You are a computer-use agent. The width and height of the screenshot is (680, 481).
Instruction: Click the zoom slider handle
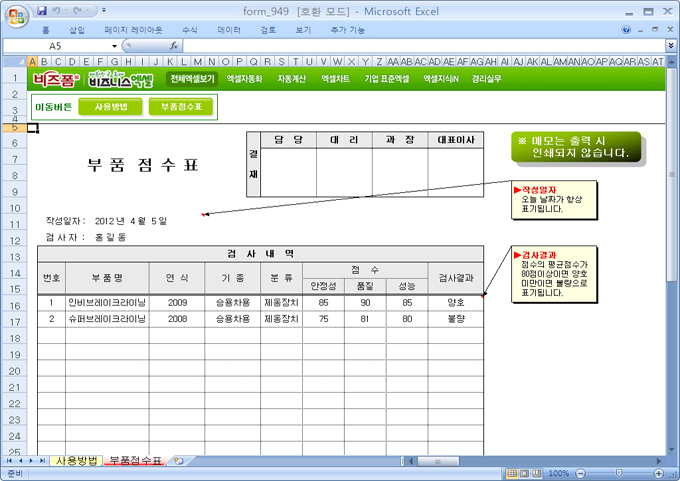tap(618, 473)
